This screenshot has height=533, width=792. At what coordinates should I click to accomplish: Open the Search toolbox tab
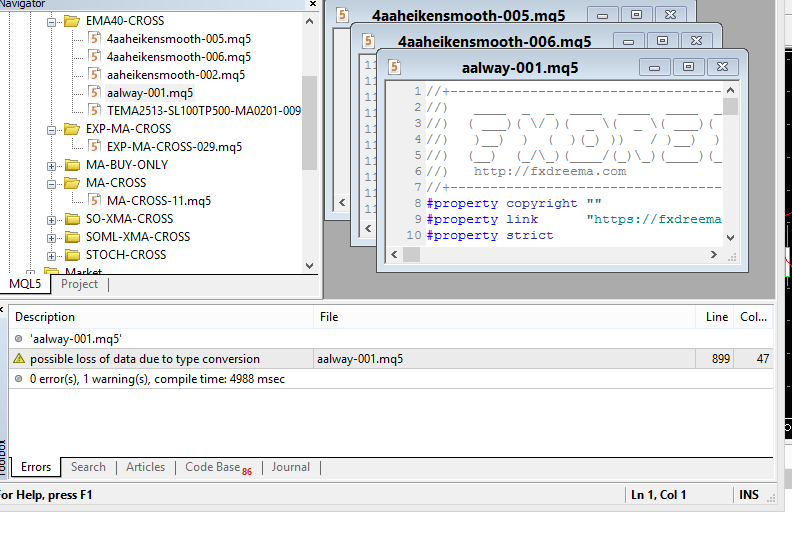(x=88, y=467)
